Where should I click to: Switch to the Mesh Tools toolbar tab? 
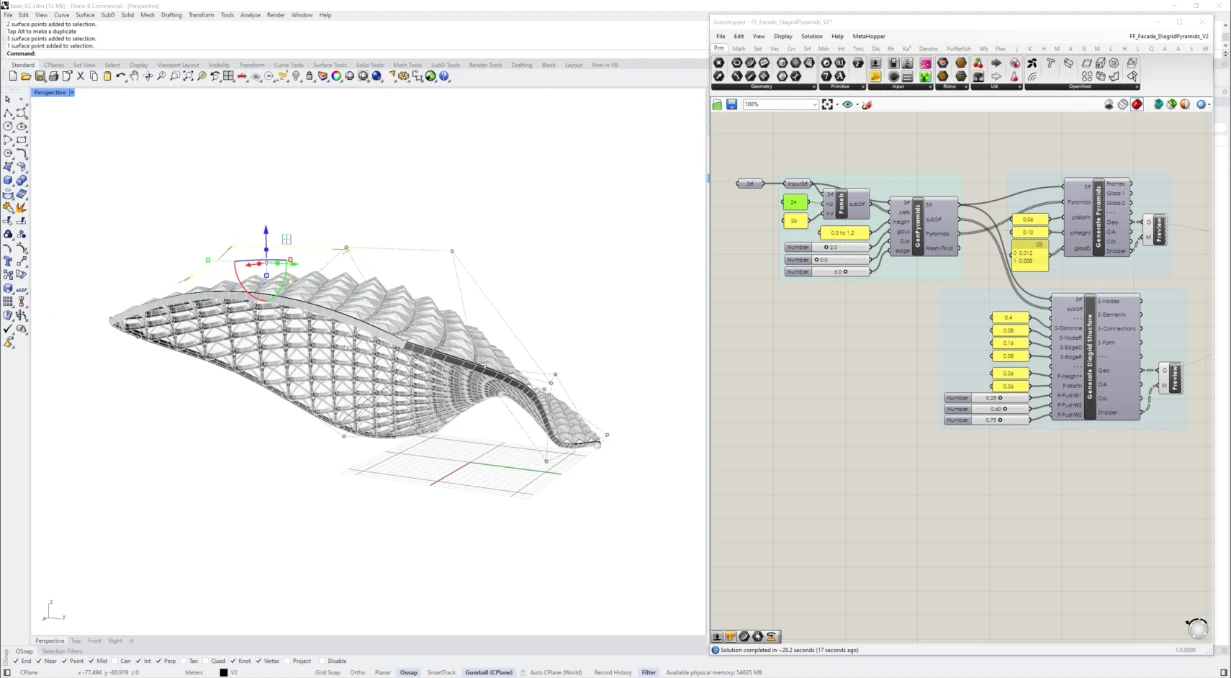pyautogui.click(x=407, y=65)
